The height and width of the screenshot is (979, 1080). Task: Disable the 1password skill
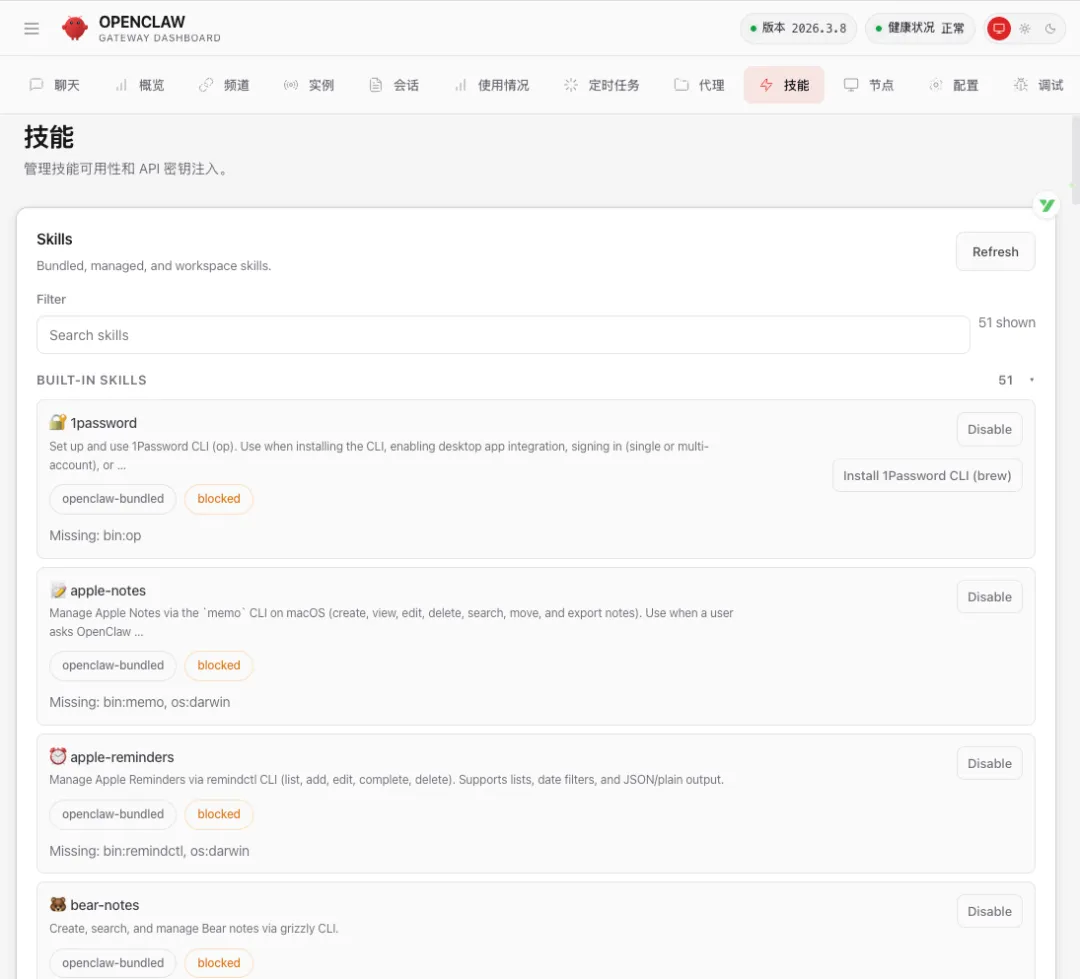tap(989, 429)
